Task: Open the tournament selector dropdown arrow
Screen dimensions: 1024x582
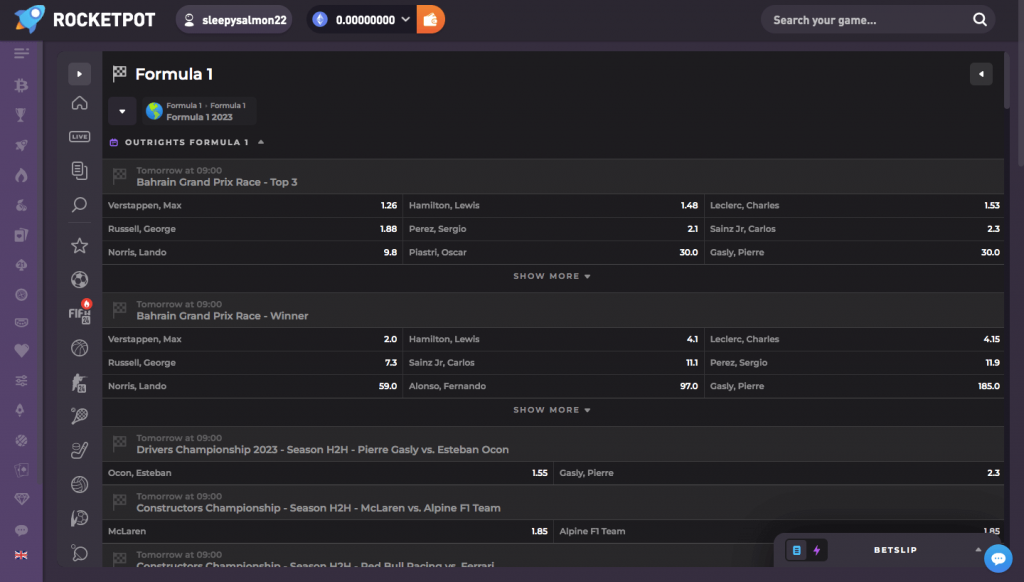Action: pyautogui.click(x=122, y=111)
